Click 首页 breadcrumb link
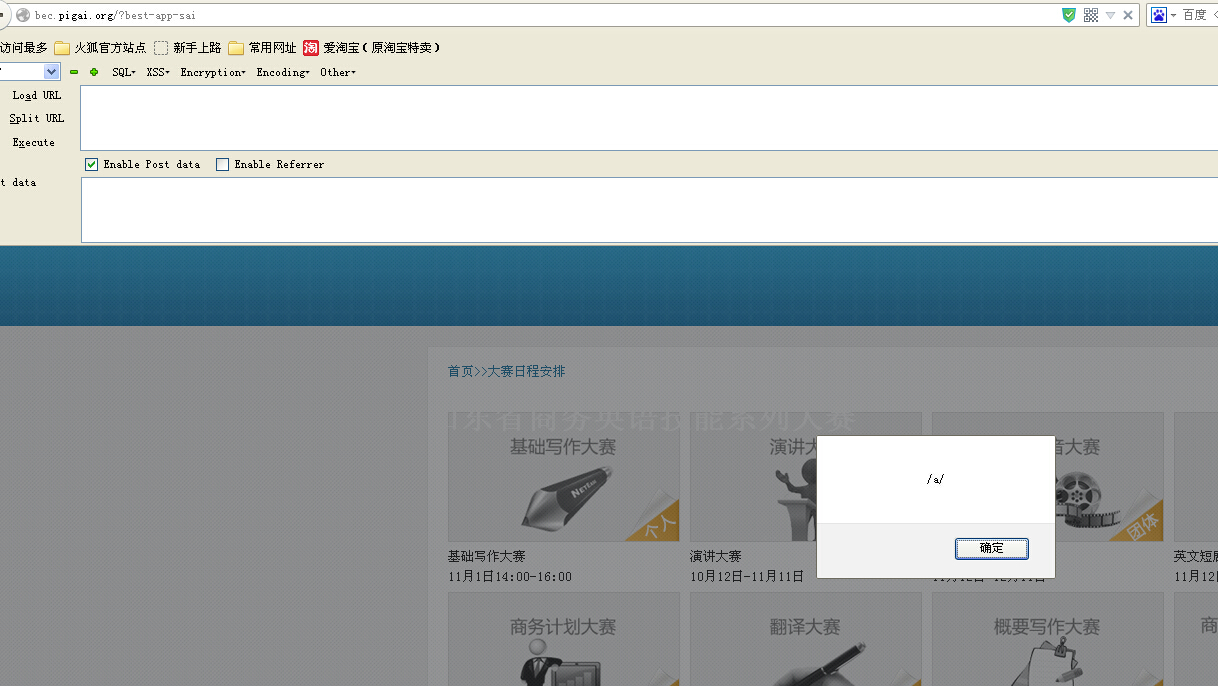The width and height of the screenshot is (1218, 686). 460,371
